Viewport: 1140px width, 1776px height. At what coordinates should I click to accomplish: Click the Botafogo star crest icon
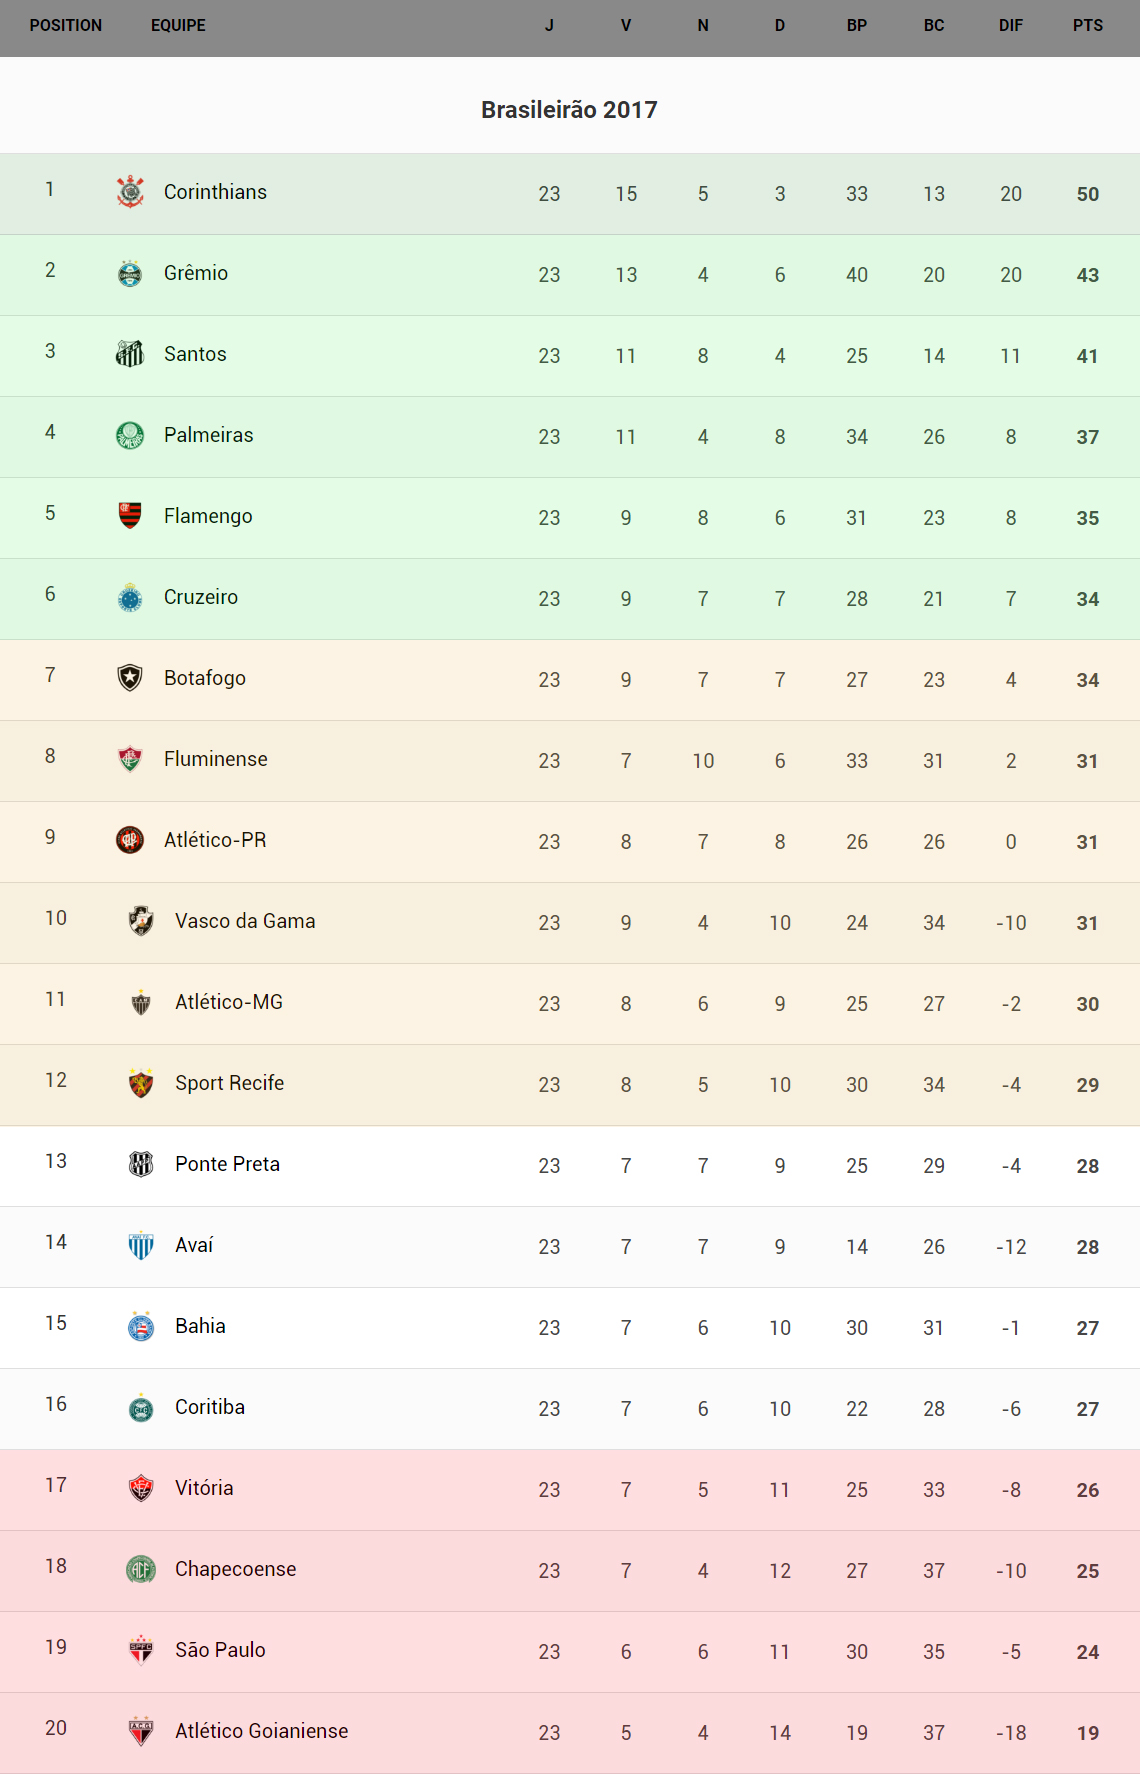130,678
